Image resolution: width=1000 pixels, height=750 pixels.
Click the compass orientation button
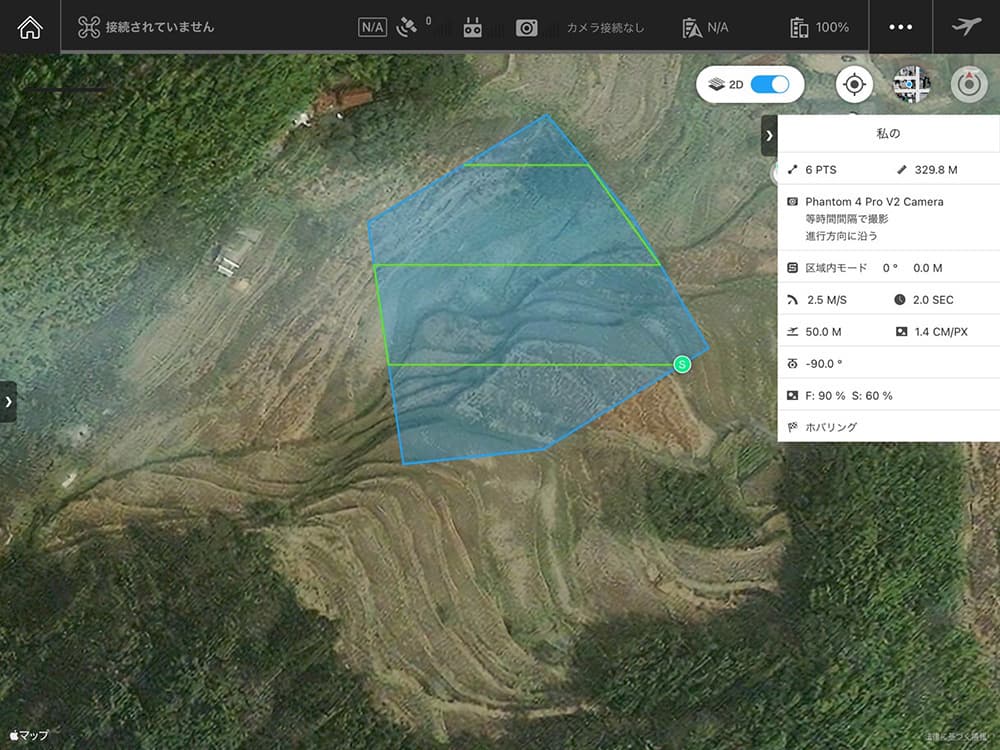(x=969, y=84)
